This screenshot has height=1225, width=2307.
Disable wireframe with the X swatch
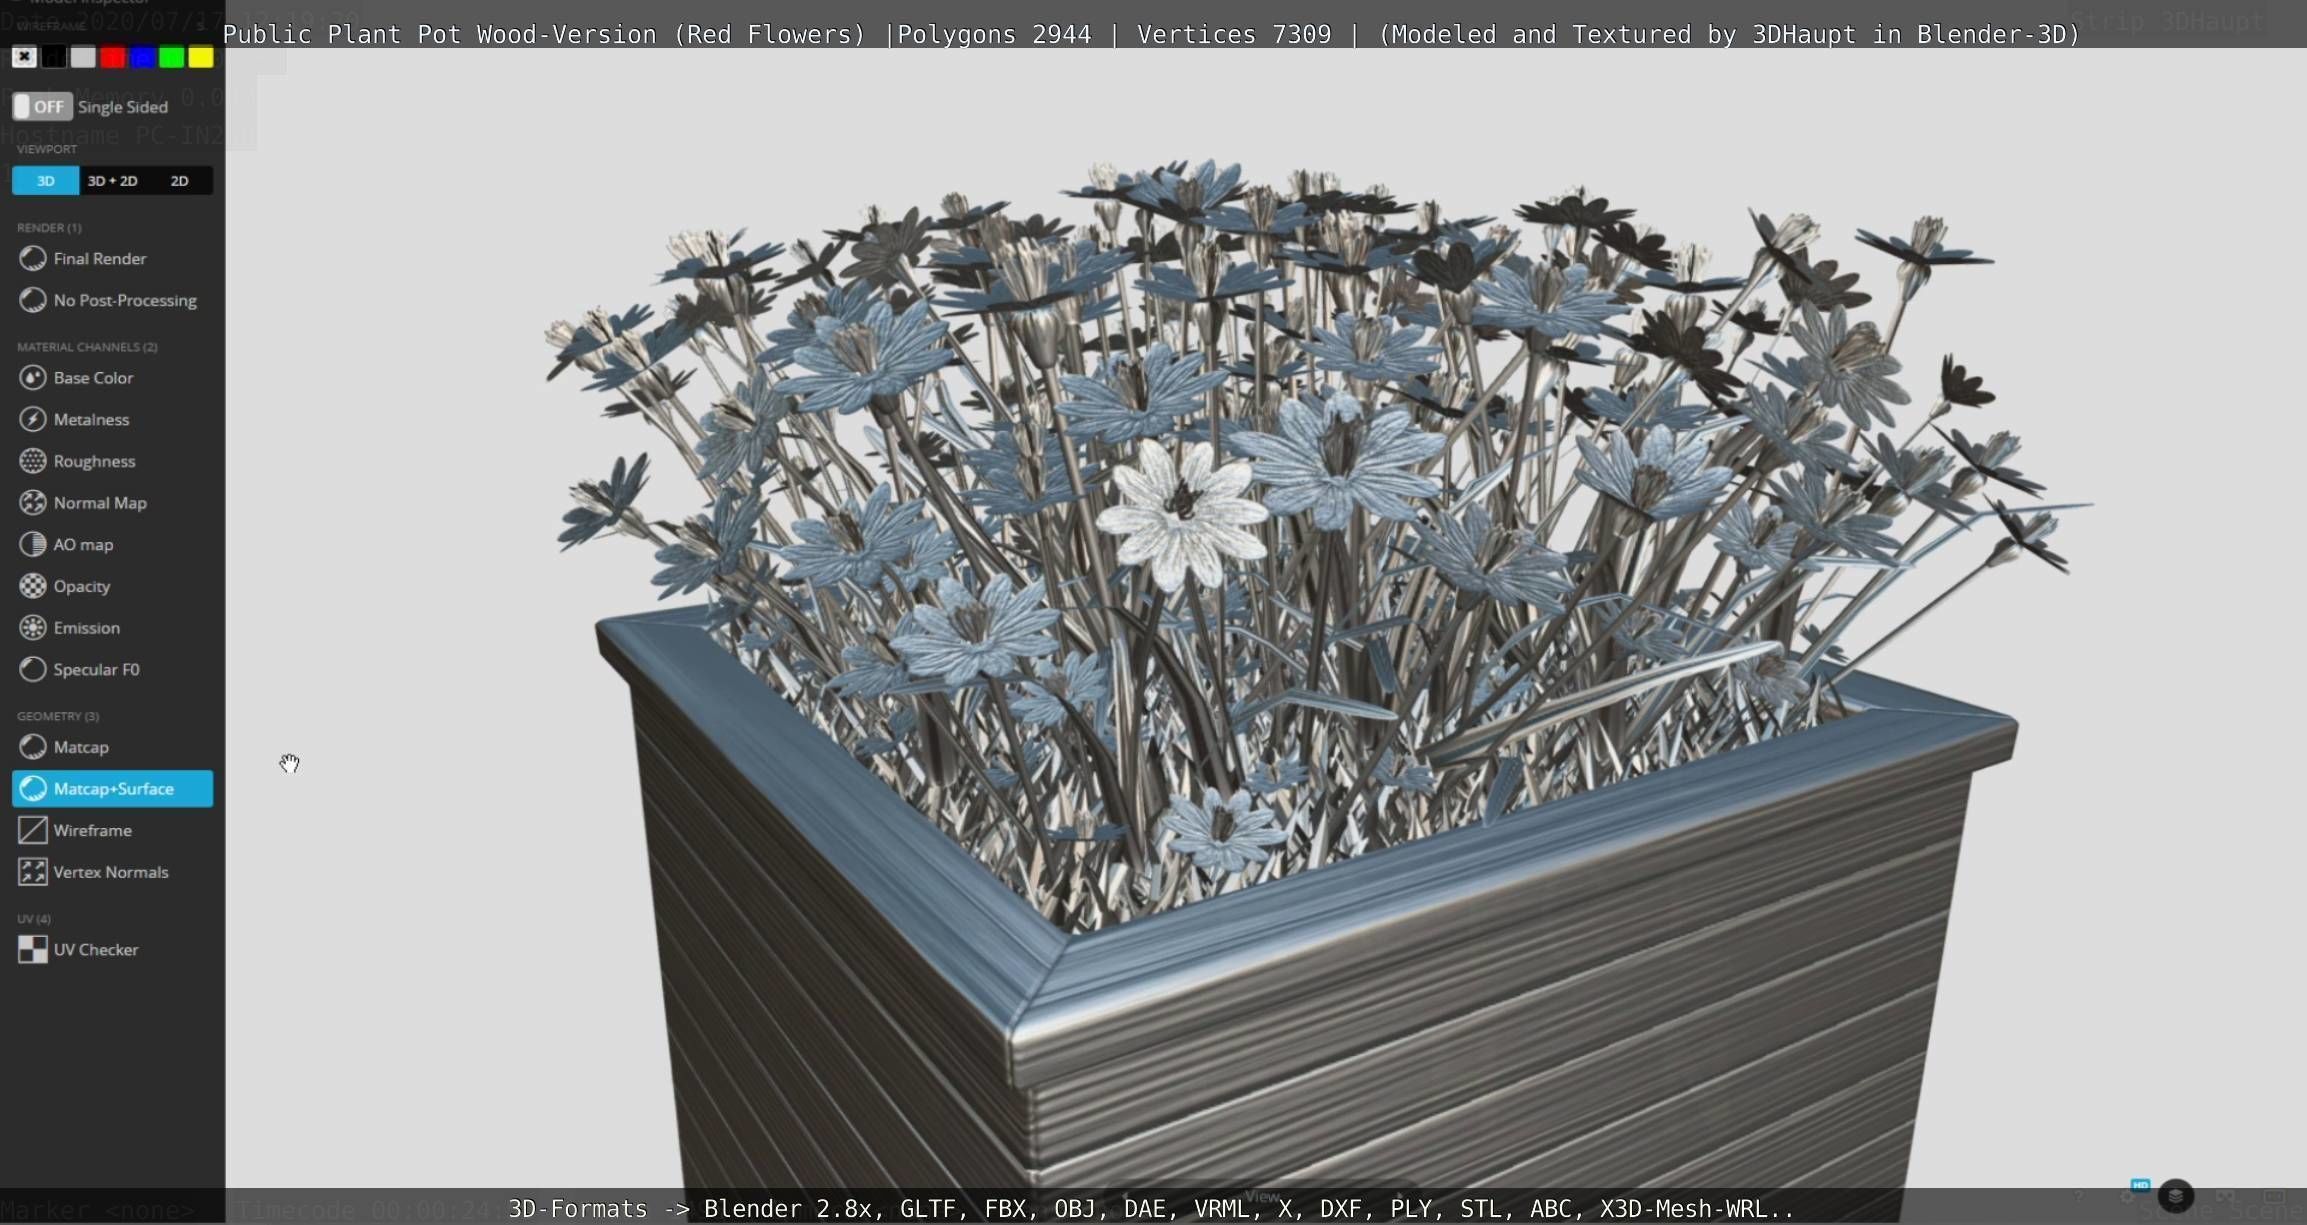click(24, 57)
